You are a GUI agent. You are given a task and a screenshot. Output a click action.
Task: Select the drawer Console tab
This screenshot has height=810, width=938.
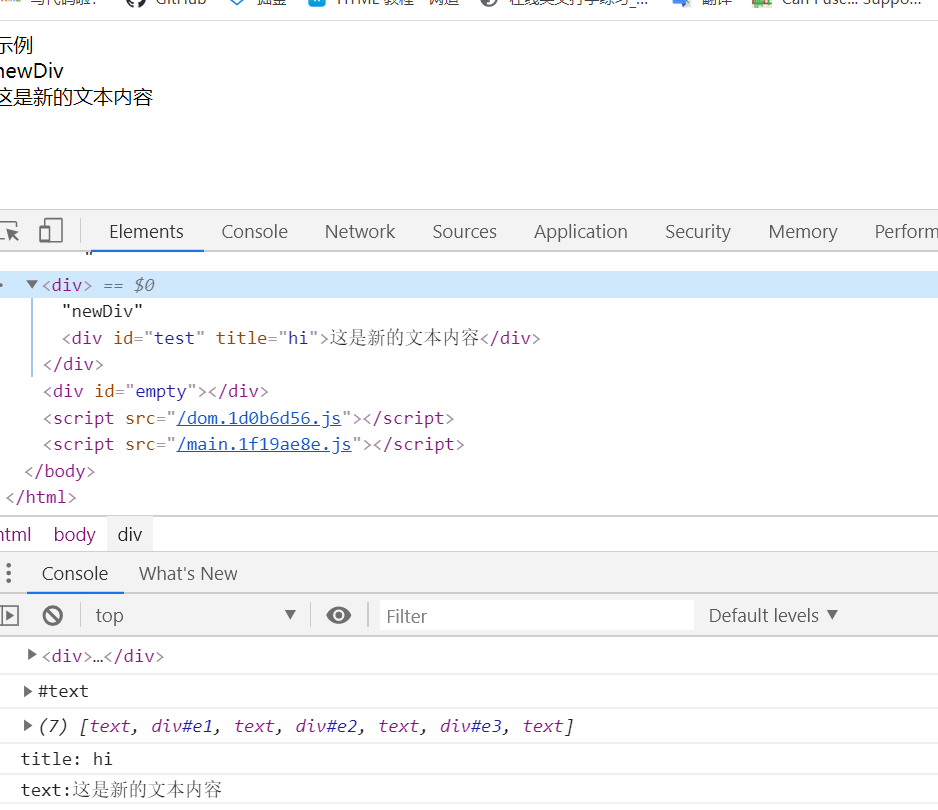coord(75,574)
